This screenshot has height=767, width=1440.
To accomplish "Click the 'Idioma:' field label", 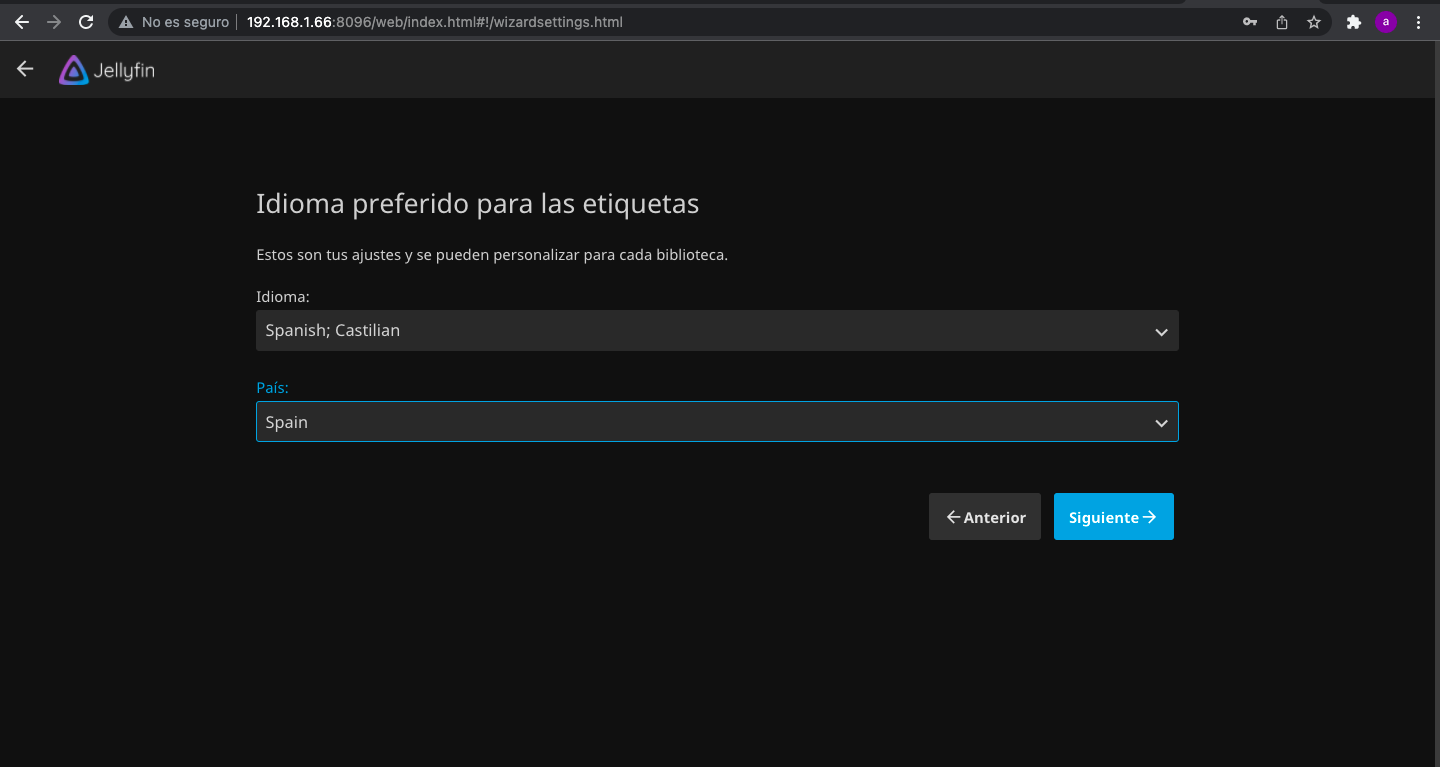I will pos(283,297).
